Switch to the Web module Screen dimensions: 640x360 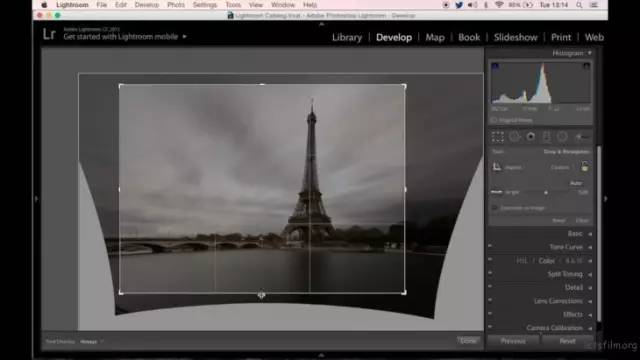click(x=594, y=38)
